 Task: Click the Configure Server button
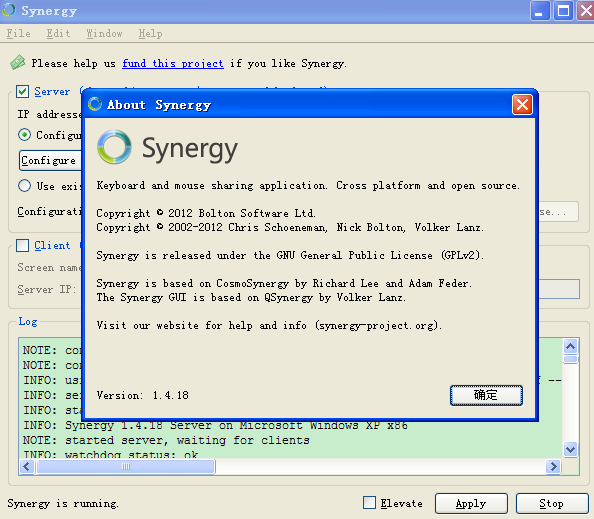pyautogui.click(x=50, y=160)
